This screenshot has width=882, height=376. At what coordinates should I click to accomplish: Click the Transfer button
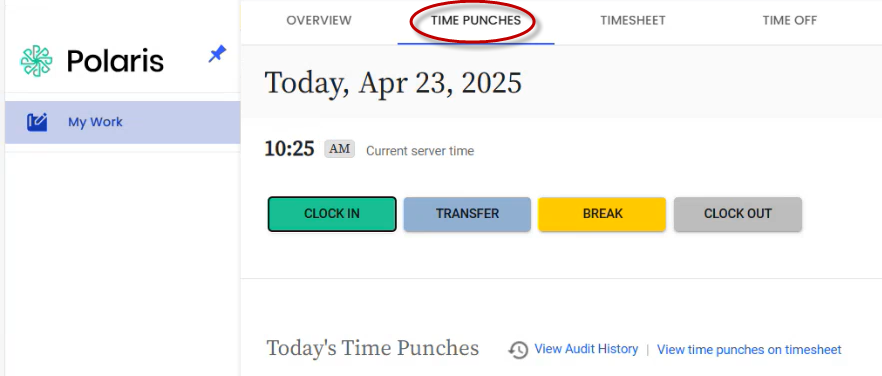[467, 214]
